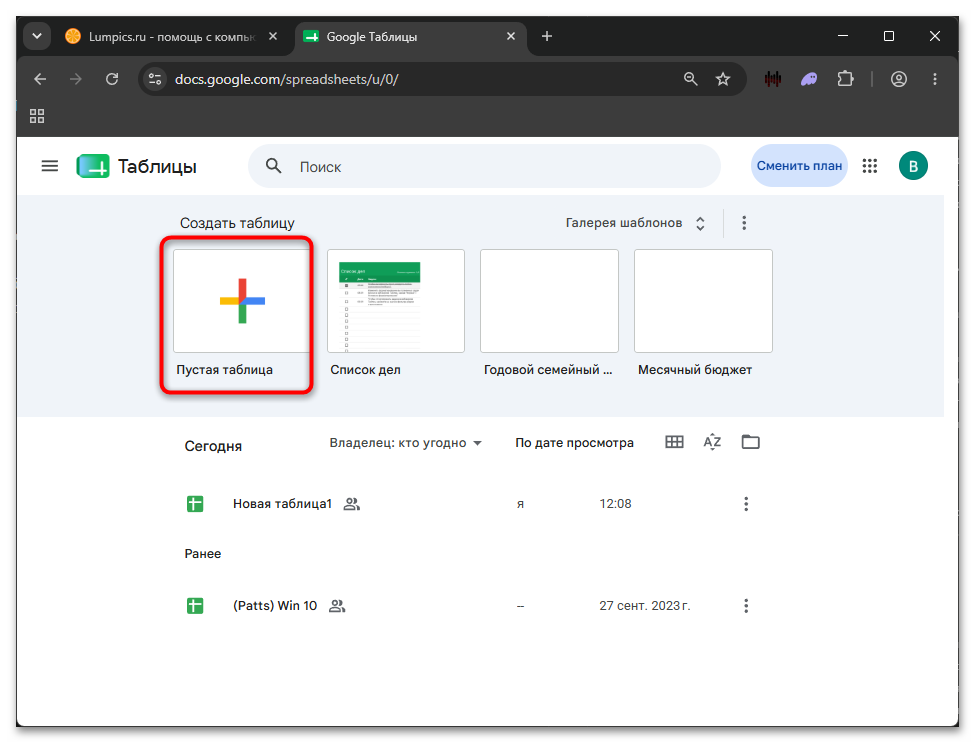Open the browser extensions puzzle icon
The image size is (975, 743).
[845, 79]
